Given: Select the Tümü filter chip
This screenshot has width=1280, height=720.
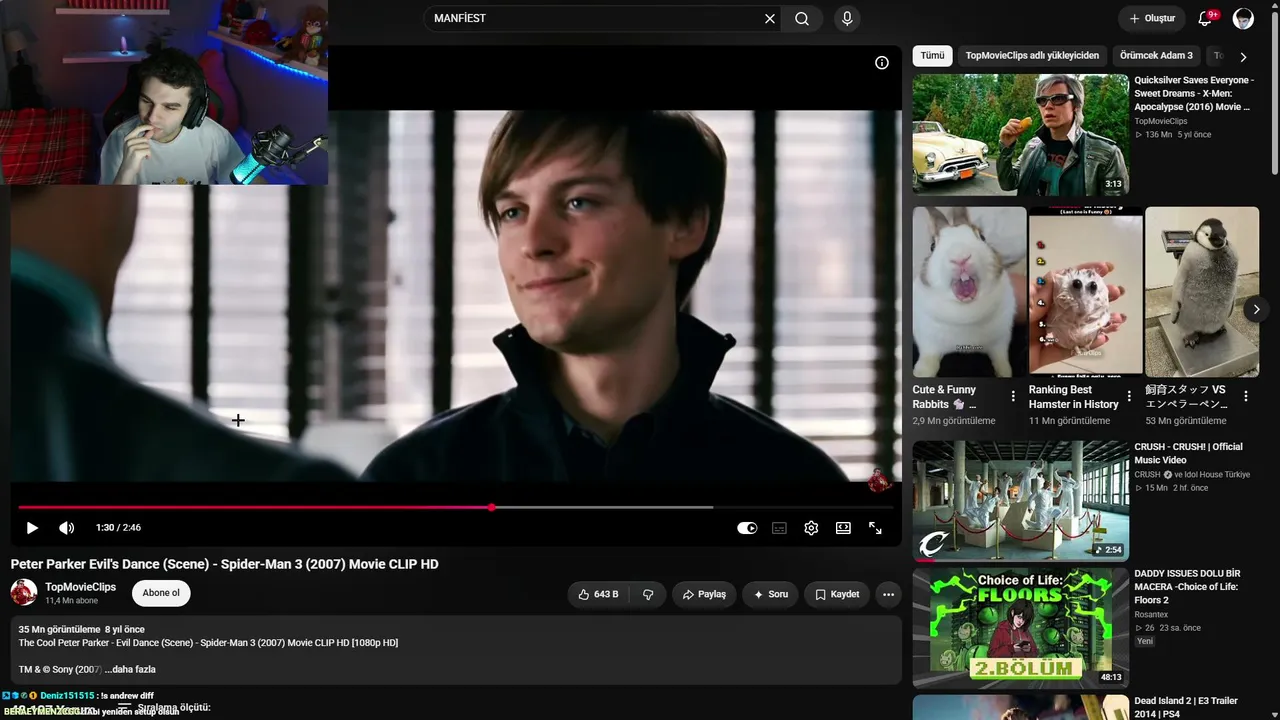Looking at the screenshot, I should click(x=932, y=56).
